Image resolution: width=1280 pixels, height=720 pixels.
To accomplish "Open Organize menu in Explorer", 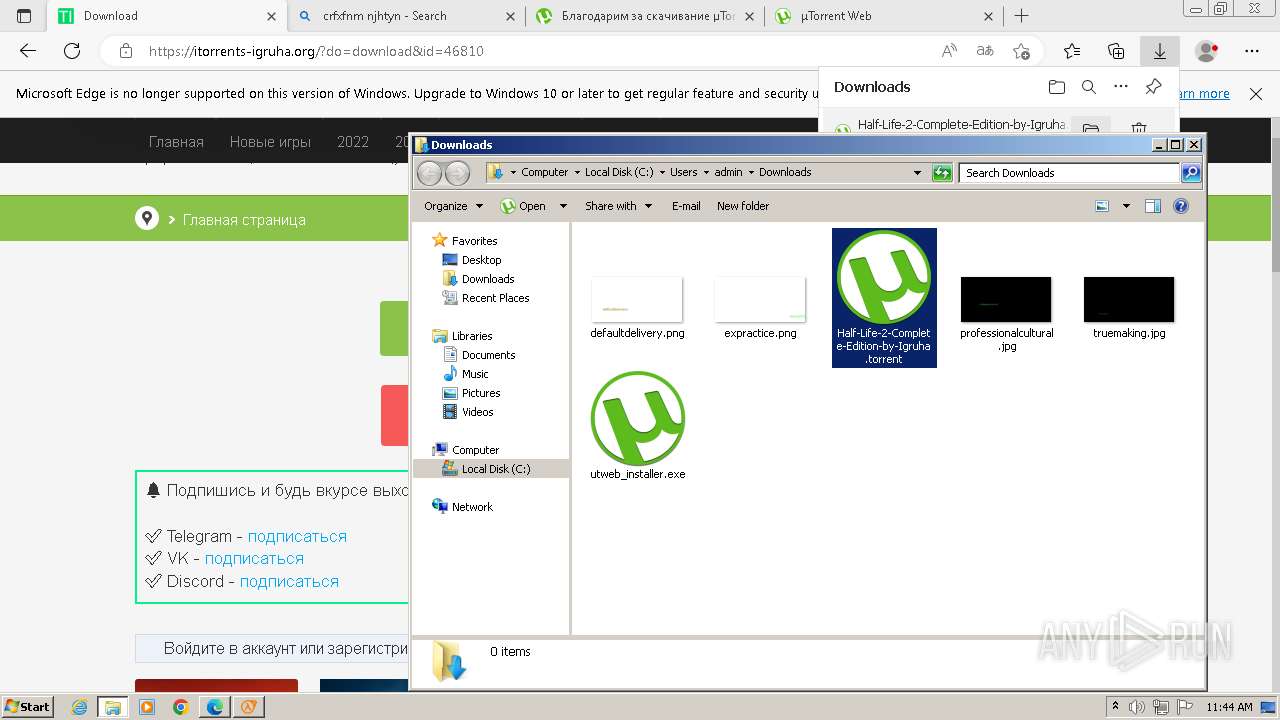I will point(453,206).
